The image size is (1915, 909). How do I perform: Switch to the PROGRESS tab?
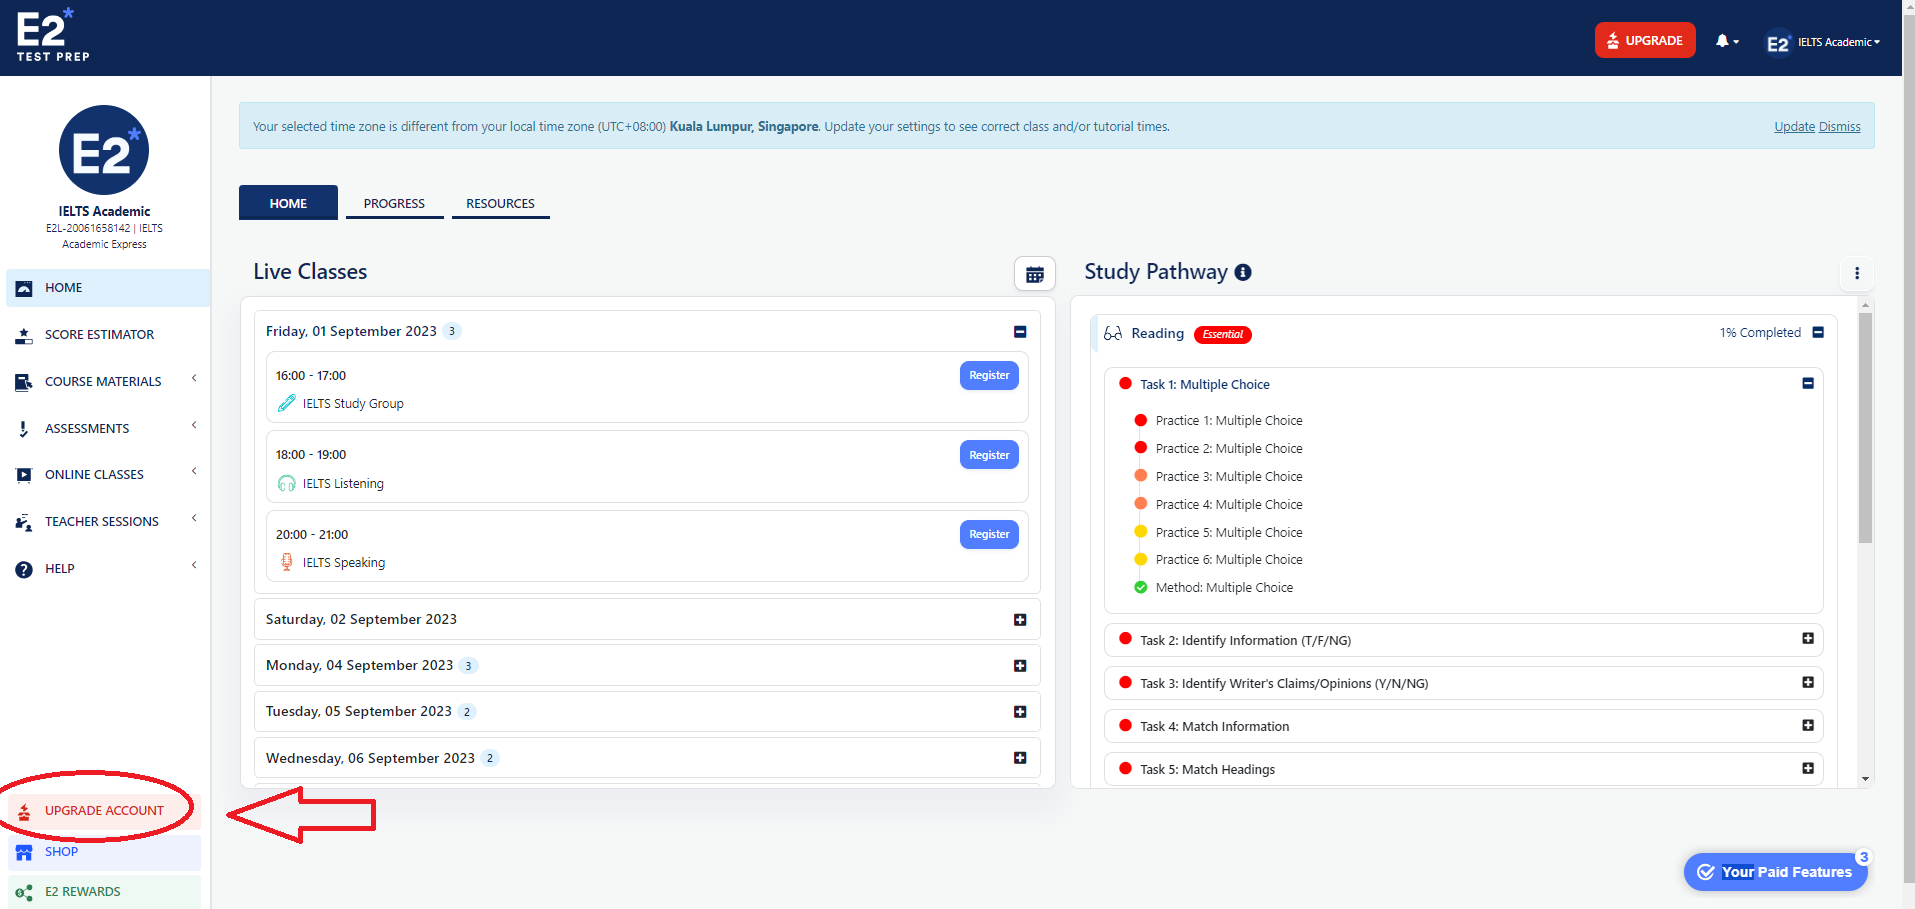click(394, 203)
